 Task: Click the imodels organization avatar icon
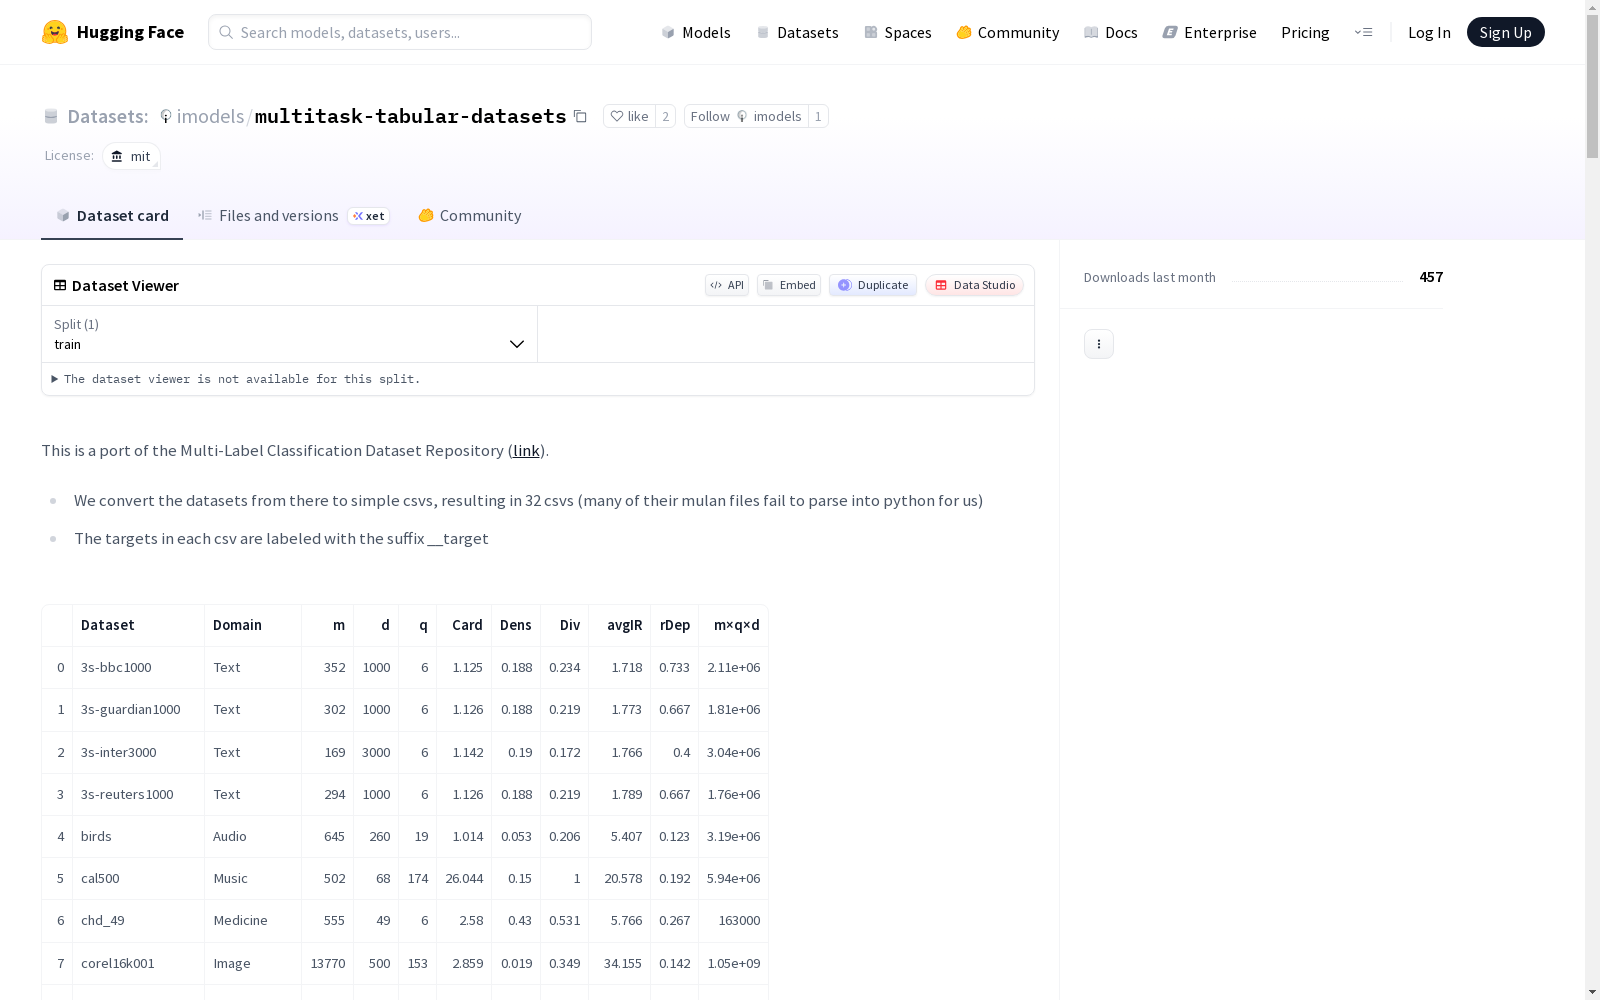166,116
